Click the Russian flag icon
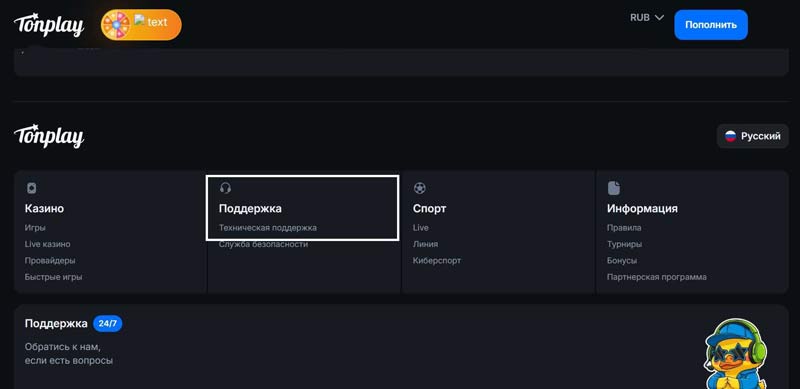800x389 pixels. coord(731,136)
